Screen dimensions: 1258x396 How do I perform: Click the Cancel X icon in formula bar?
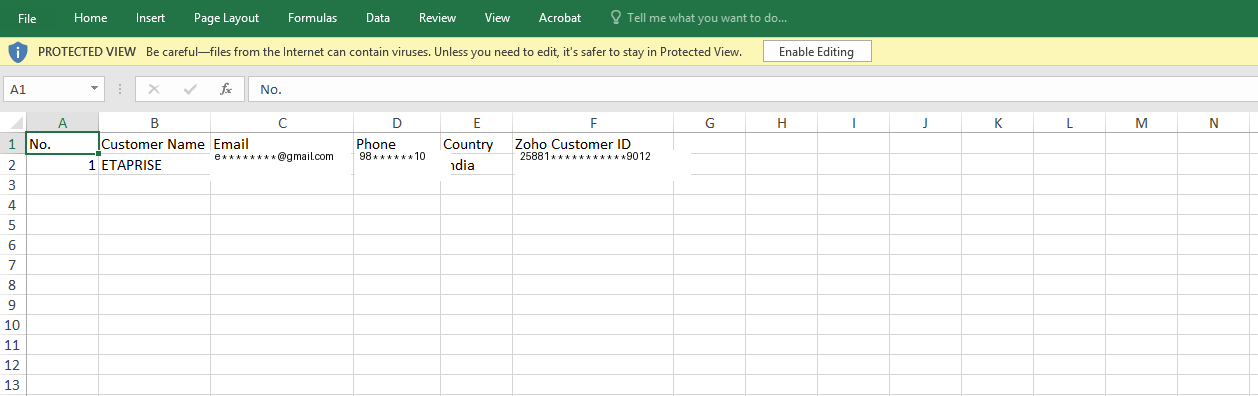153,89
